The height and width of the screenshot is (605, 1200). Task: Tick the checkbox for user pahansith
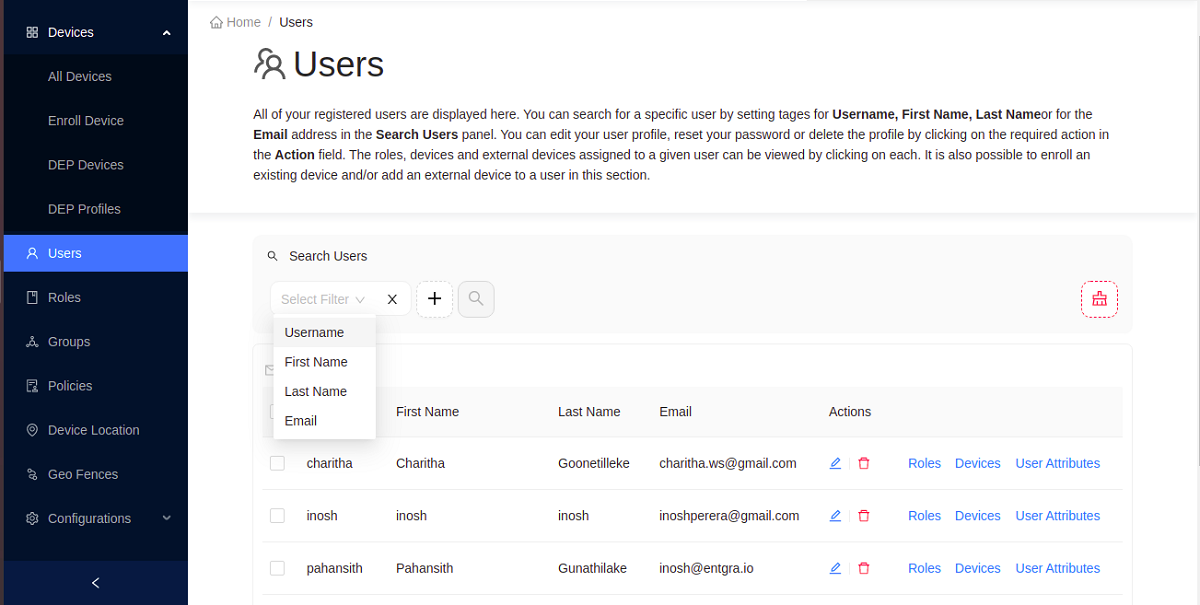pos(277,568)
